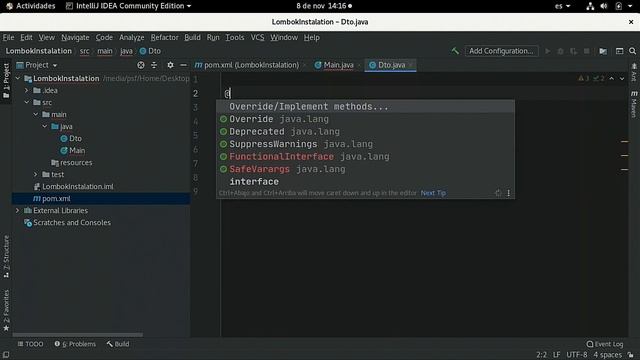Viewport: 640px width, 360px height.
Task: Open the File menu
Action: [x=8, y=38]
